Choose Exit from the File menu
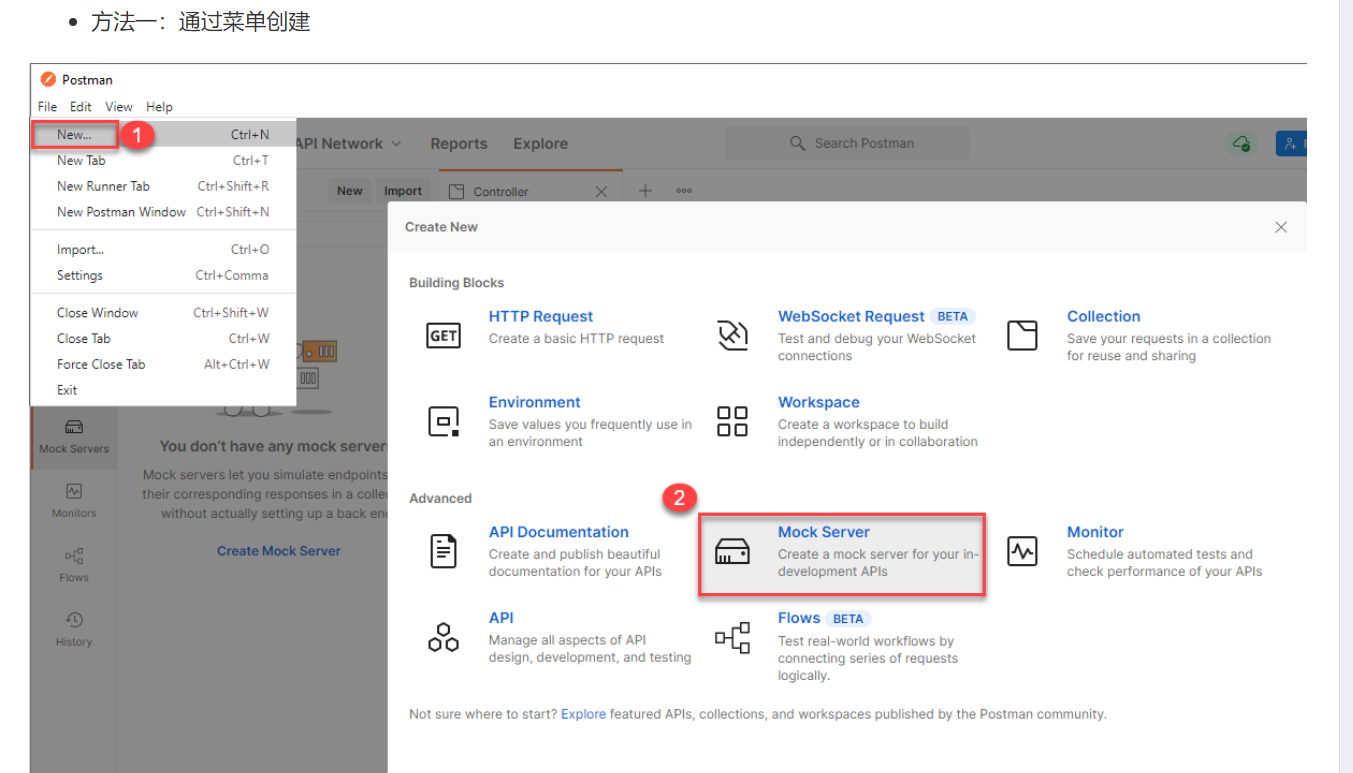The width and height of the screenshot is (1353, 773). point(163,391)
